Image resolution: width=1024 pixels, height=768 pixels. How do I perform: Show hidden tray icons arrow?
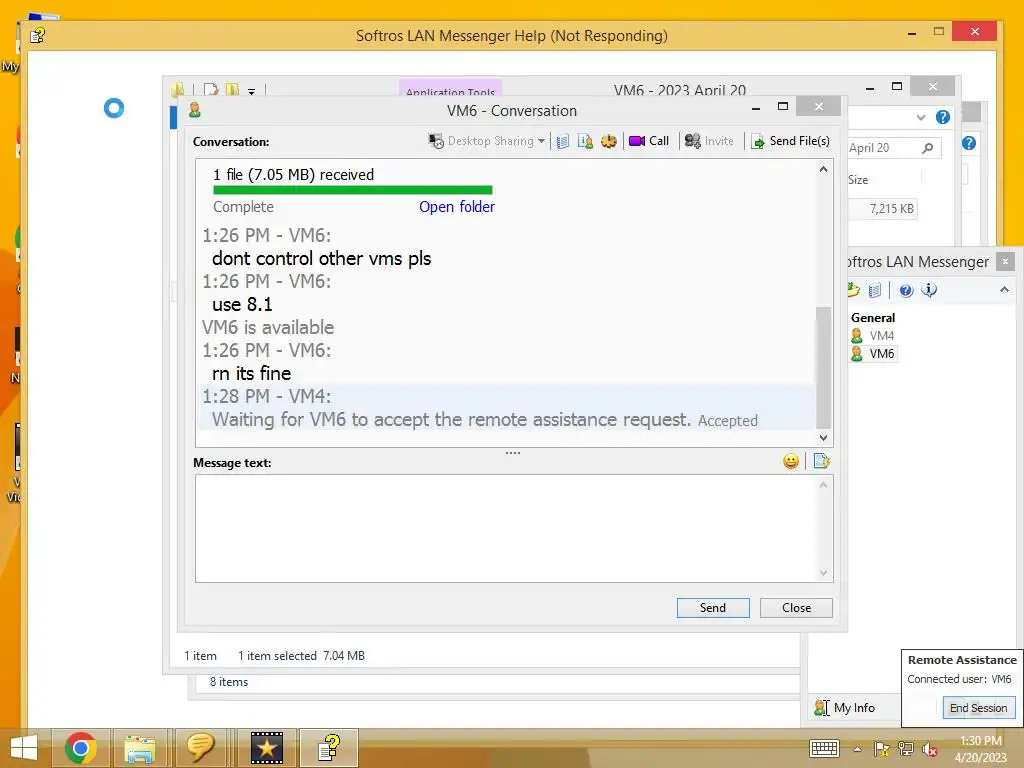click(x=857, y=749)
